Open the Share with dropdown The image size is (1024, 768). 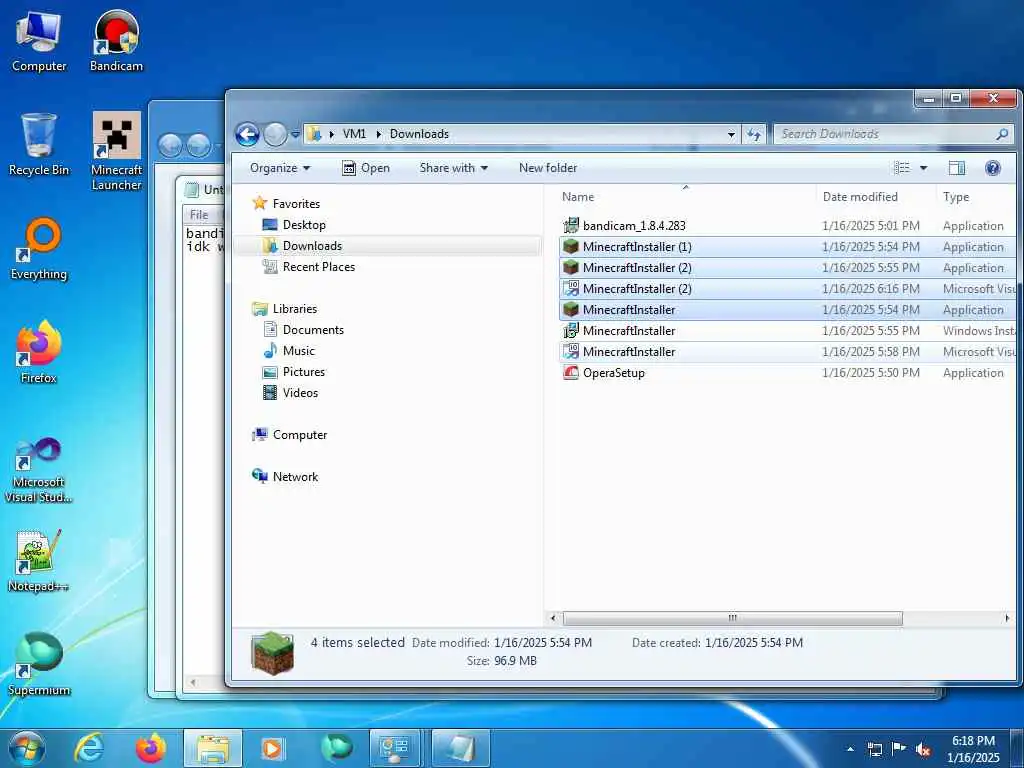(x=454, y=168)
